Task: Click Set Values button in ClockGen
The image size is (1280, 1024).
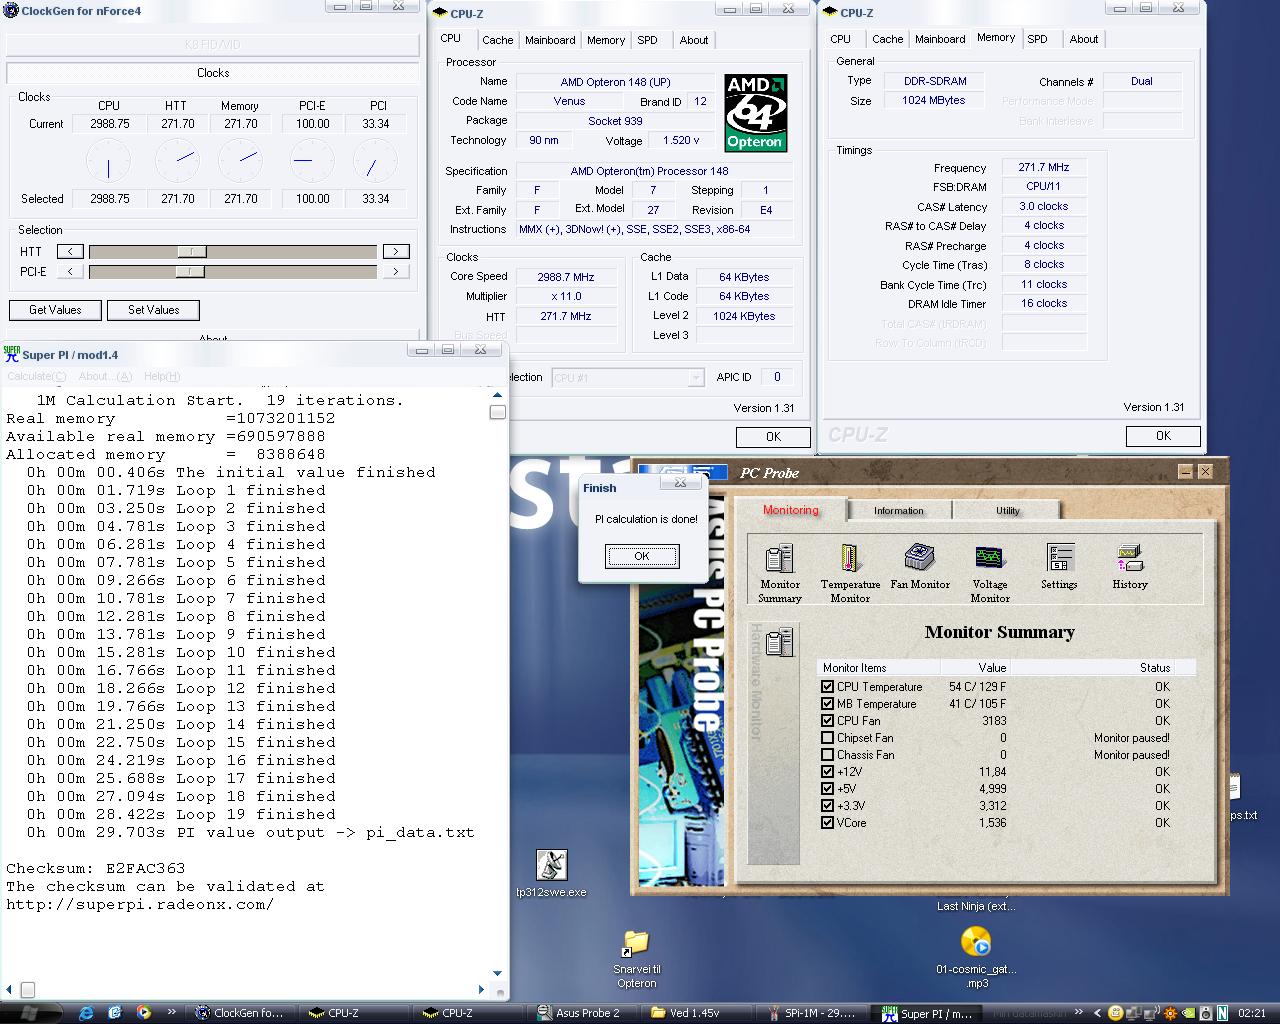Action: pyautogui.click(x=153, y=310)
